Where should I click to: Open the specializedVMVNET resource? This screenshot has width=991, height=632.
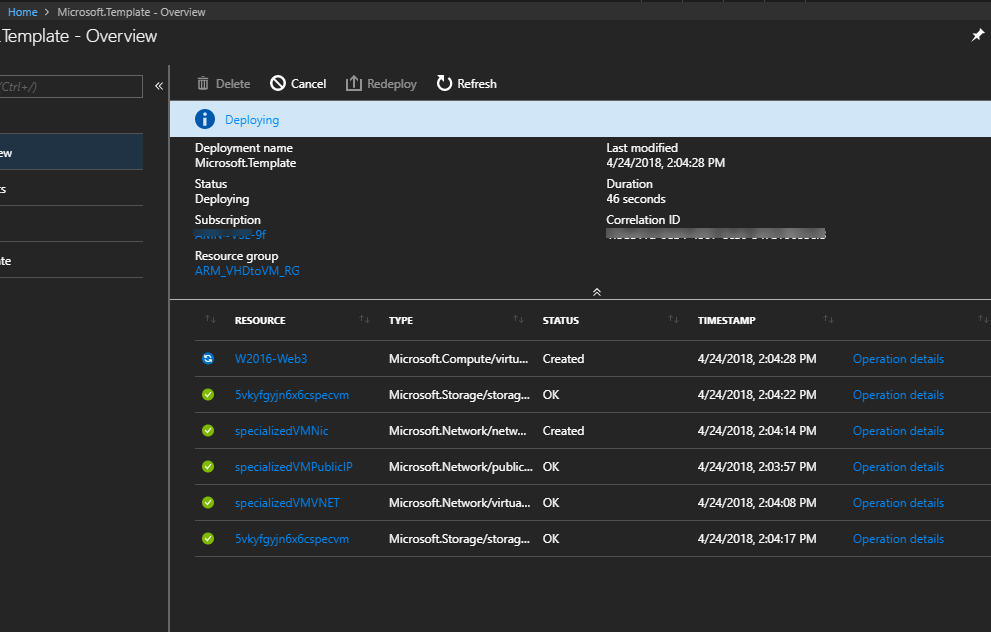[x=287, y=502]
